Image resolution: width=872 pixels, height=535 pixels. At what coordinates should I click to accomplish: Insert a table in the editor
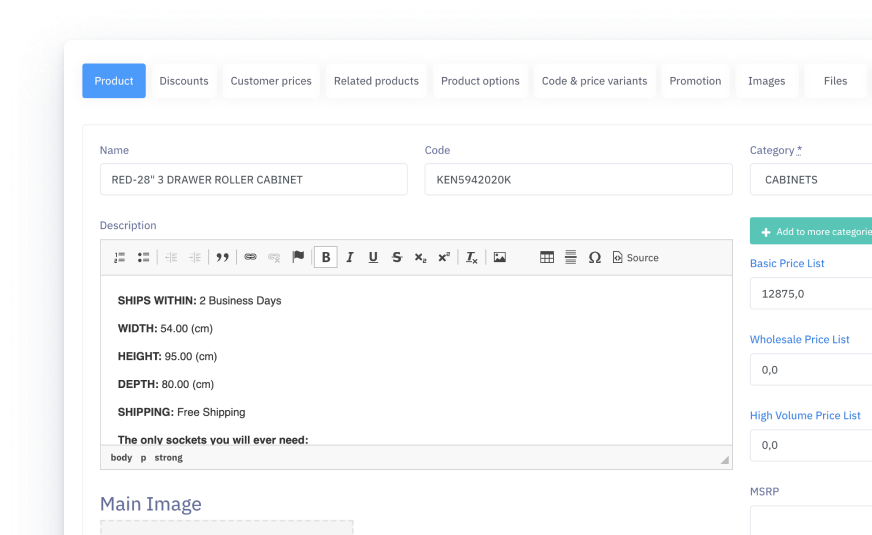pyautogui.click(x=547, y=257)
